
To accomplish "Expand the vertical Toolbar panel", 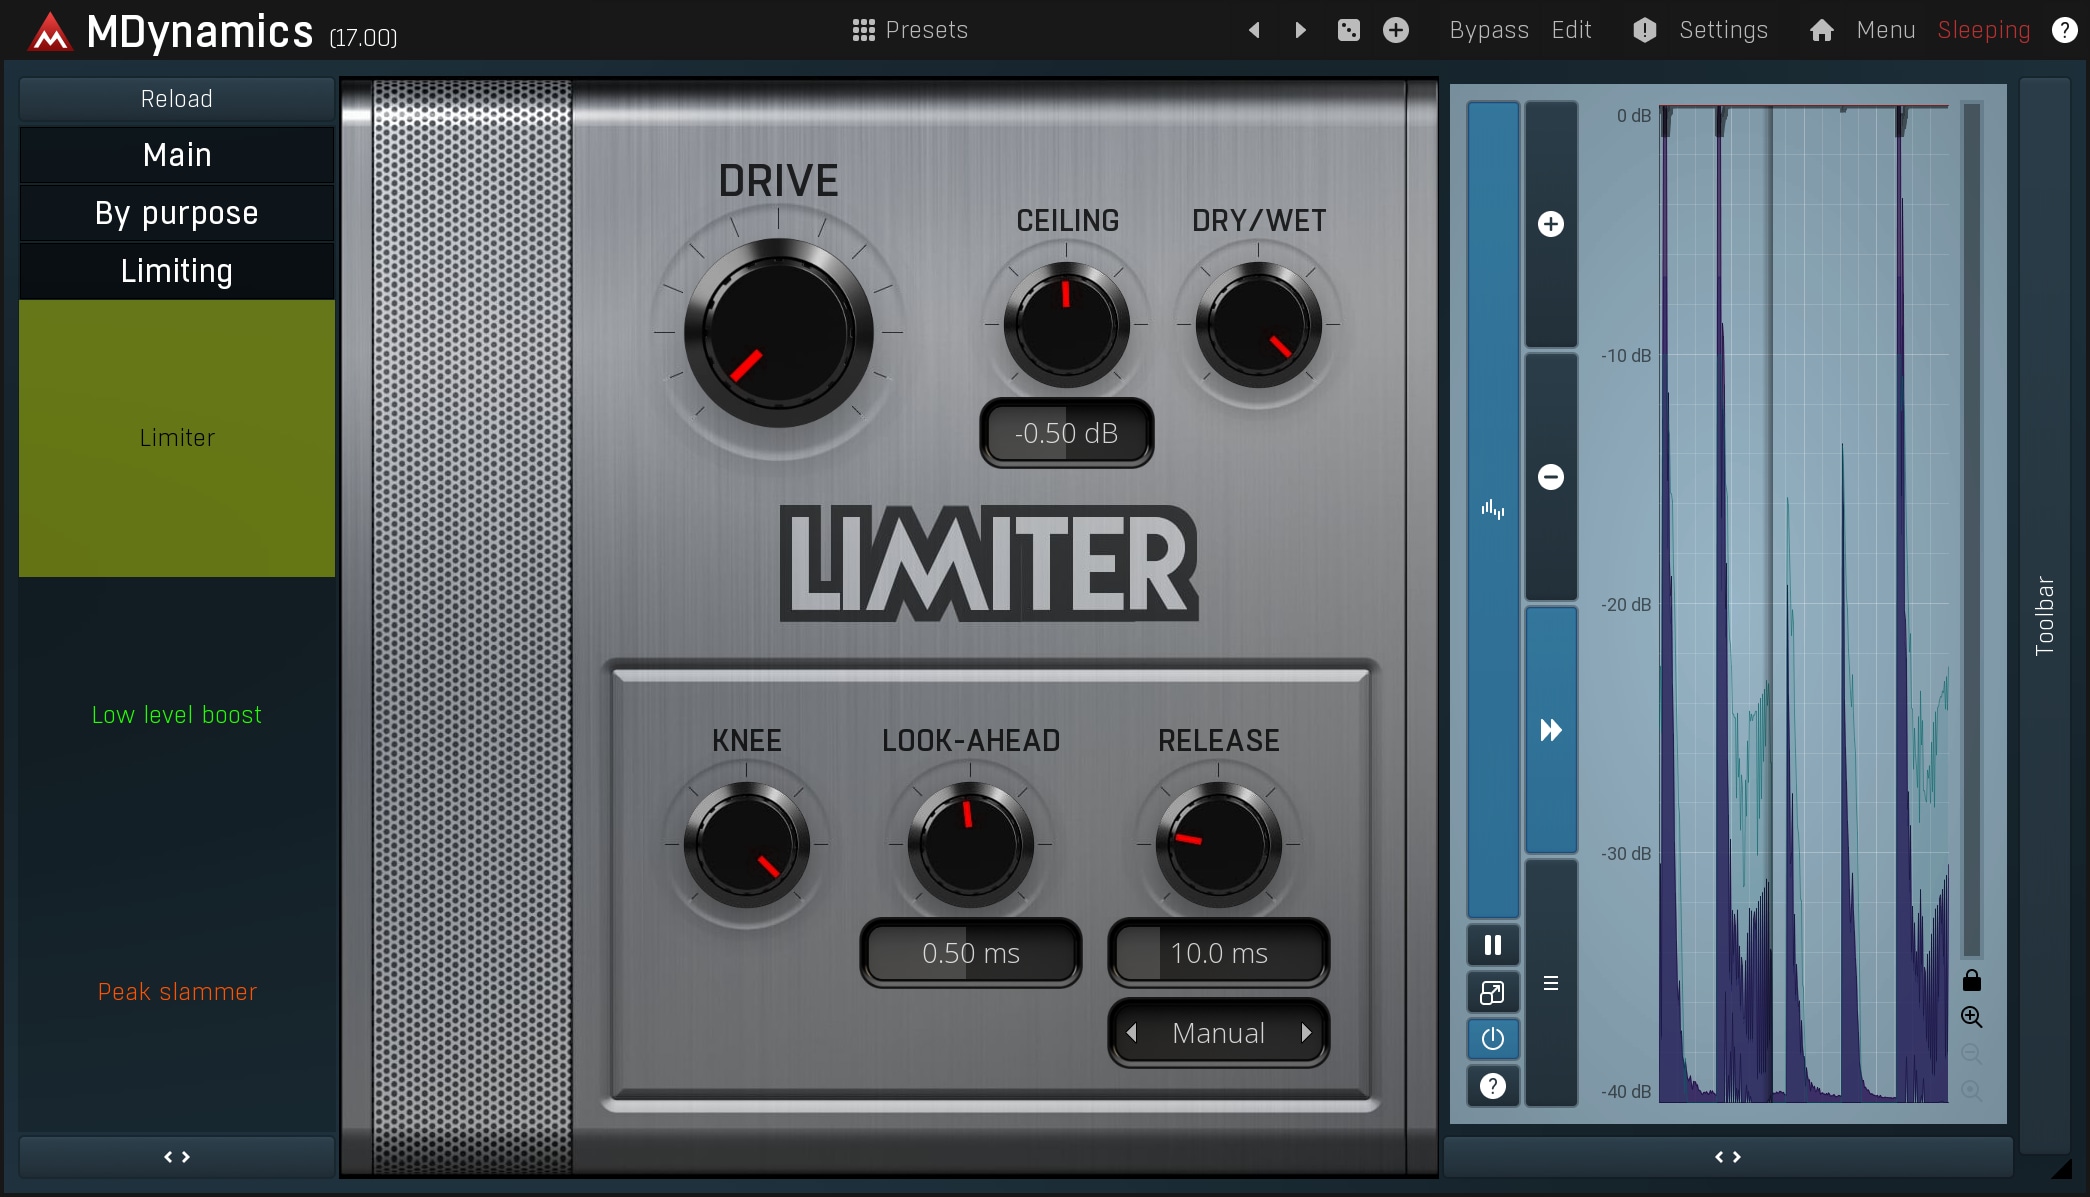I will click(x=2044, y=615).
